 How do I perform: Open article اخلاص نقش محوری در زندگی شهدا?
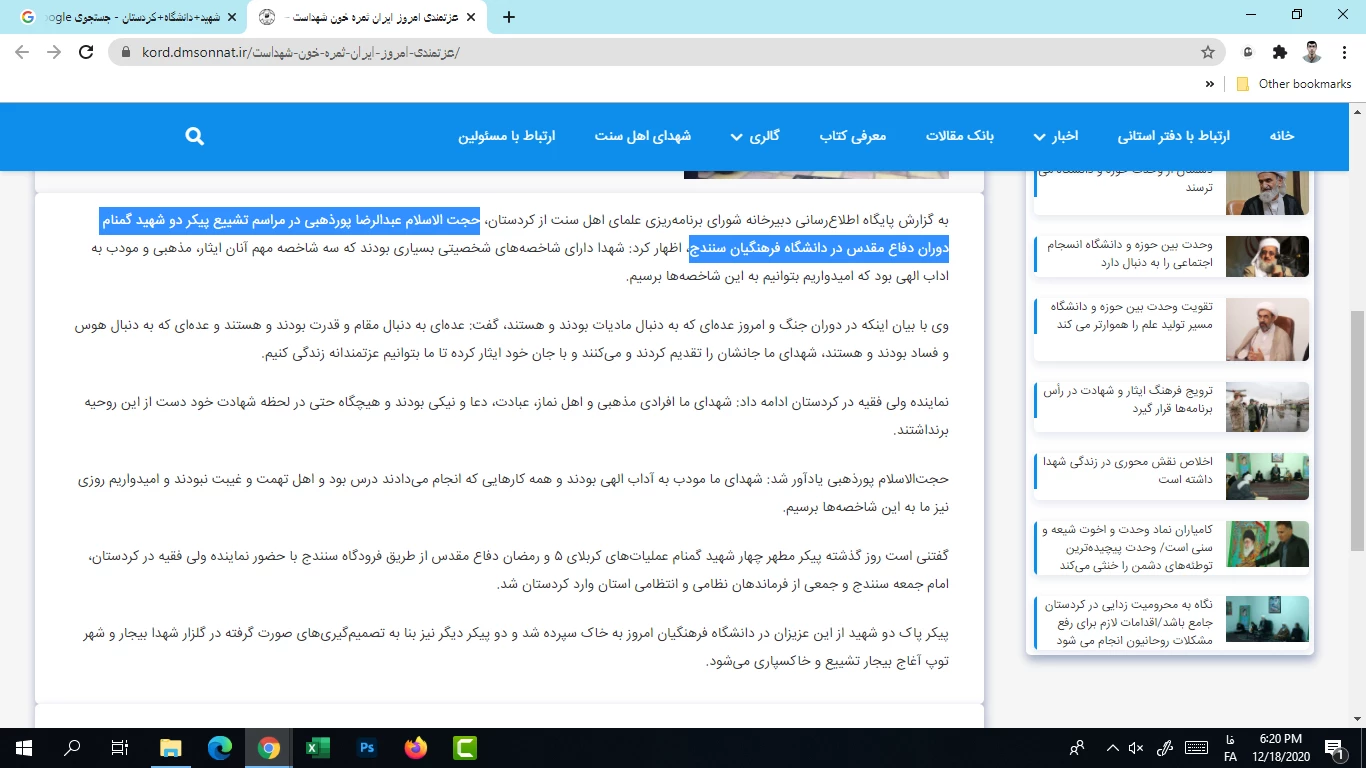[x=1127, y=470]
